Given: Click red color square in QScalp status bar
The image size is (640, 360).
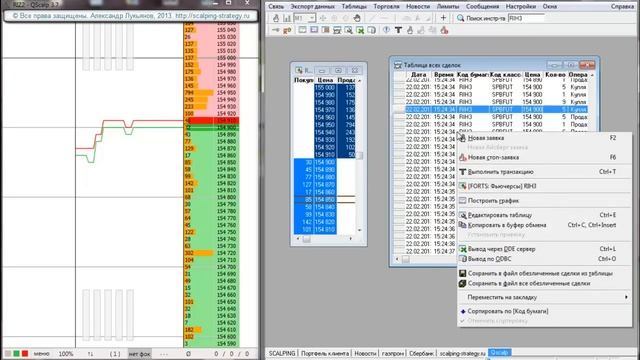Looking at the screenshot, I should [x=25, y=353].
